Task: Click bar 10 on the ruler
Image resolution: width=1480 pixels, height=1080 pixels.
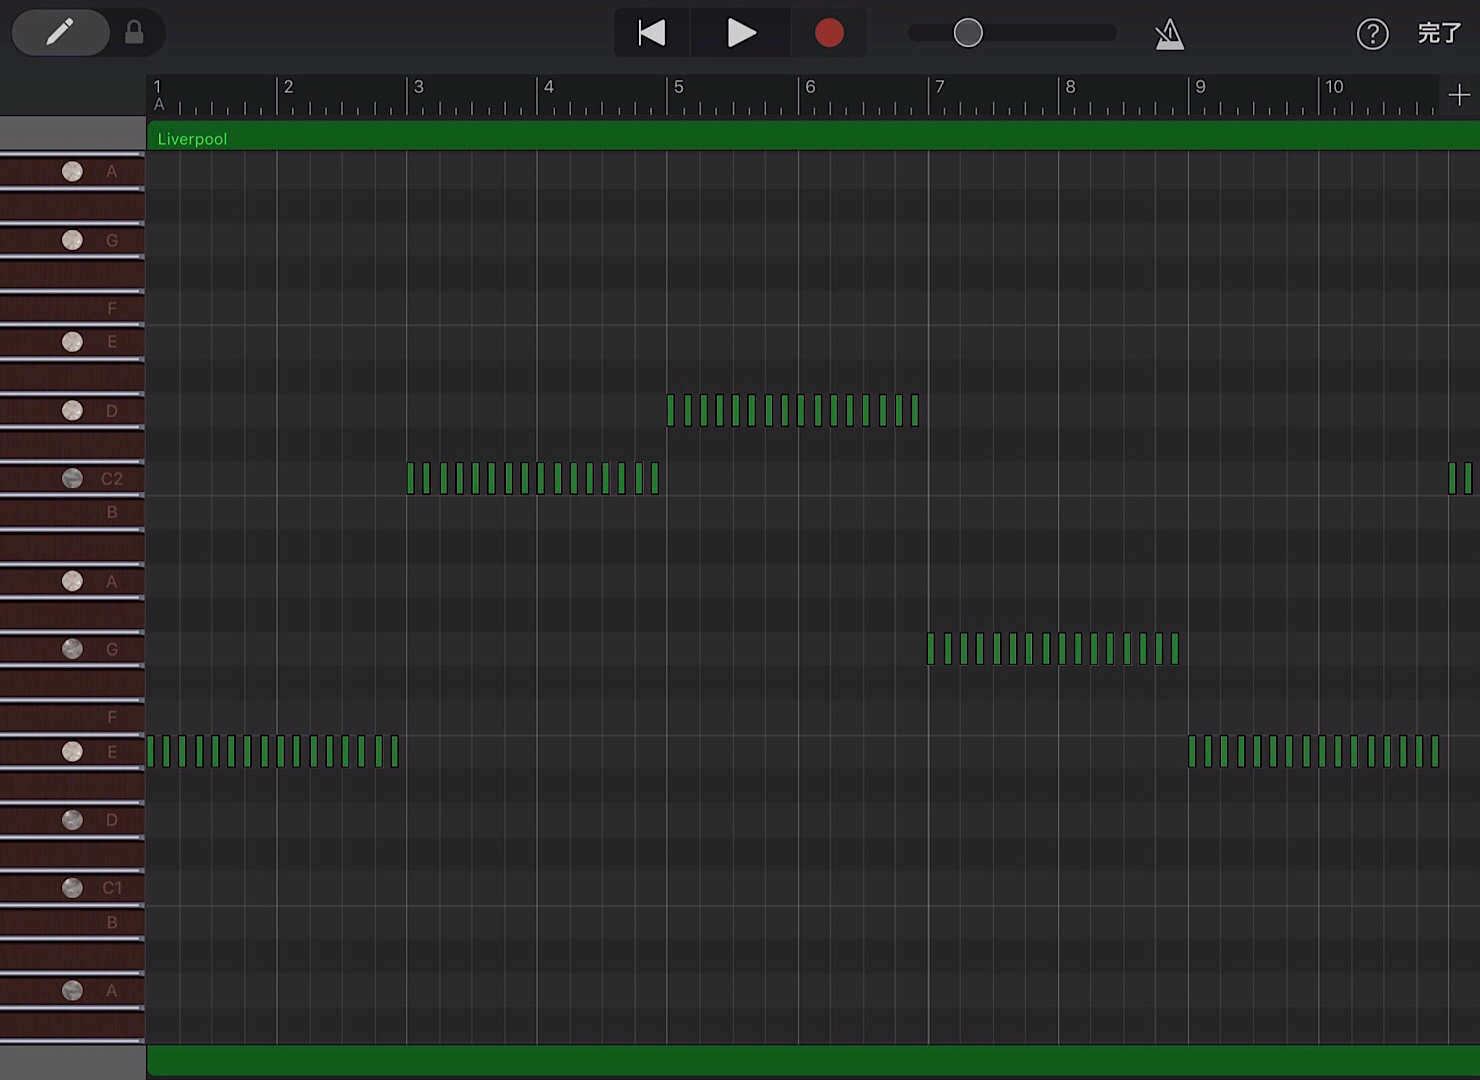Action: [1334, 87]
